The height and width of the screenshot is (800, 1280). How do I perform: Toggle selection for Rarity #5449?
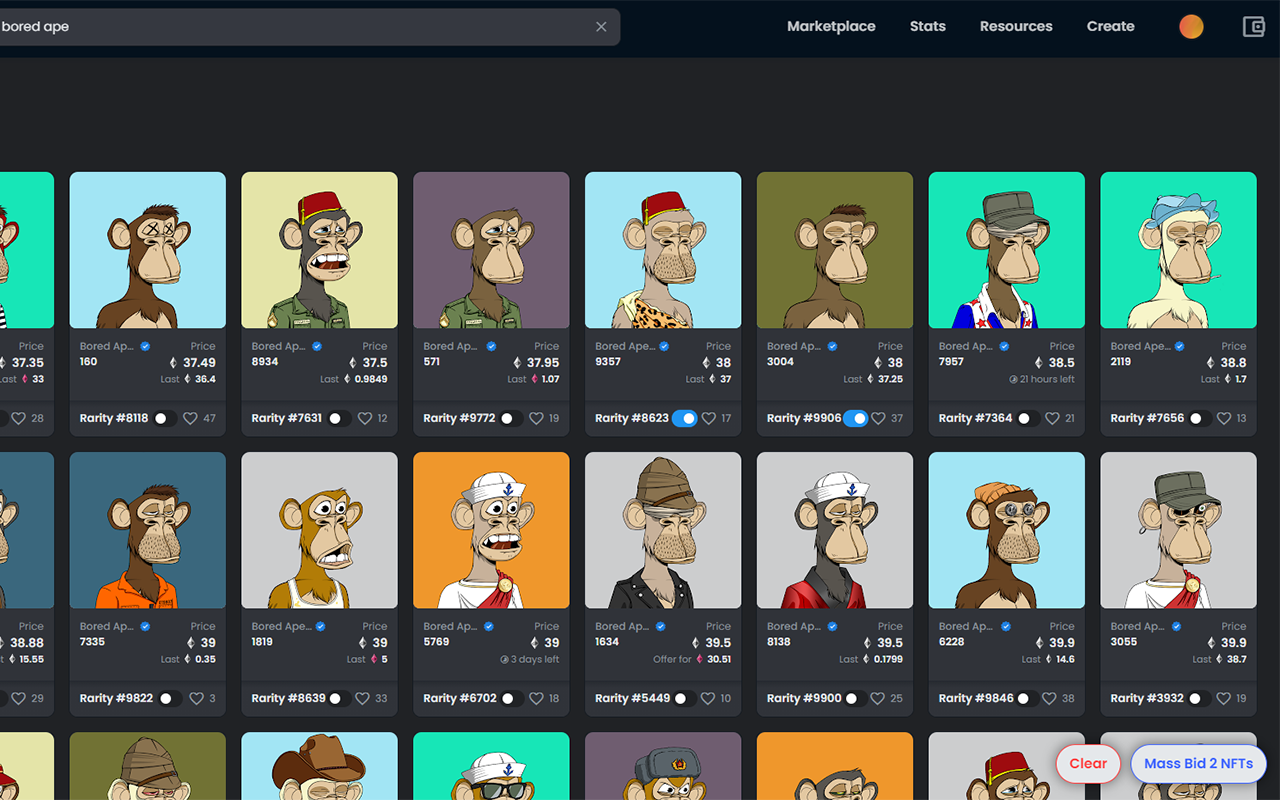(x=683, y=698)
